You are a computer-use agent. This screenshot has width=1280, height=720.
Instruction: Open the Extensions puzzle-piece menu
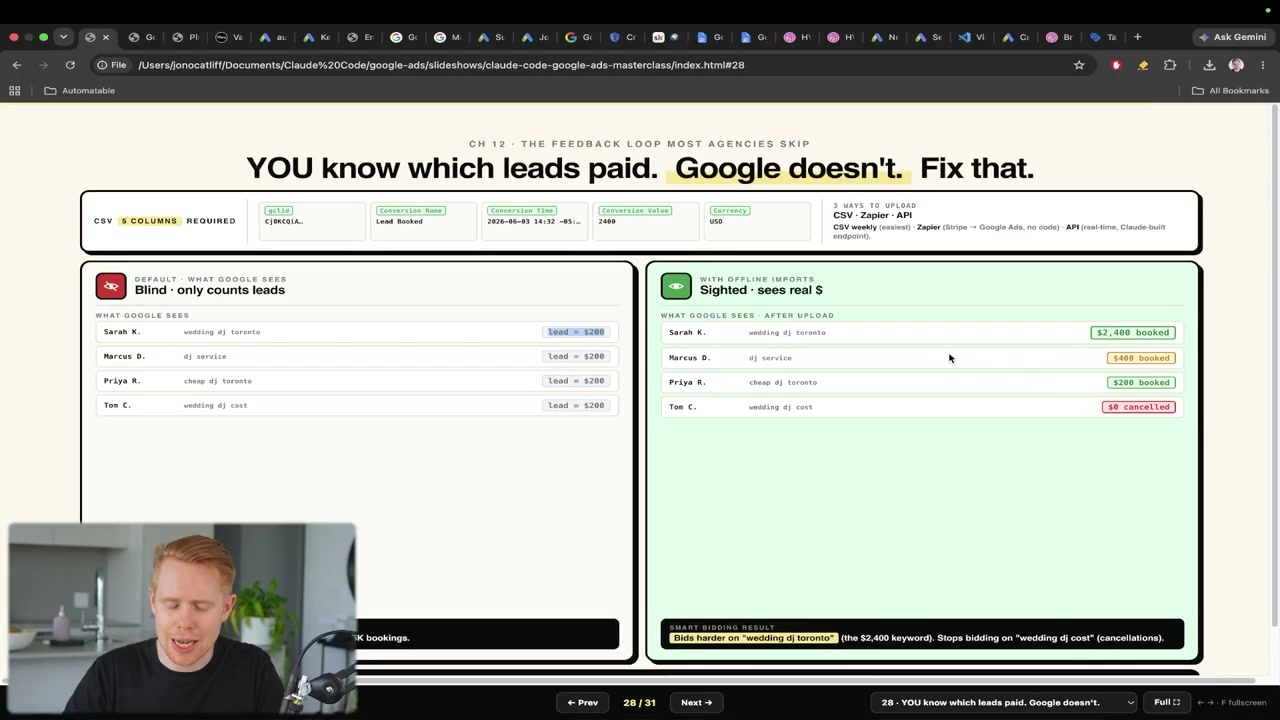(x=1170, y=65)
